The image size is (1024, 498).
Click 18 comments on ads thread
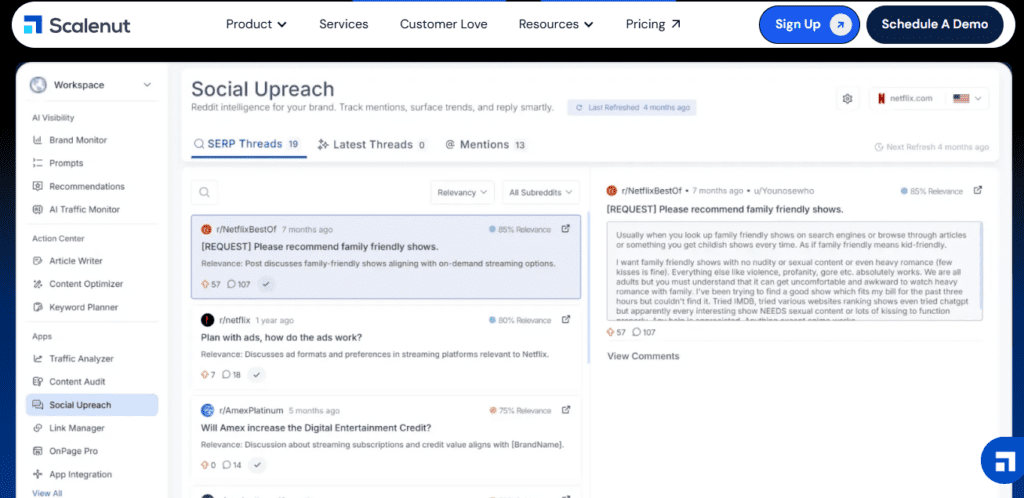[x=231, y=375]
